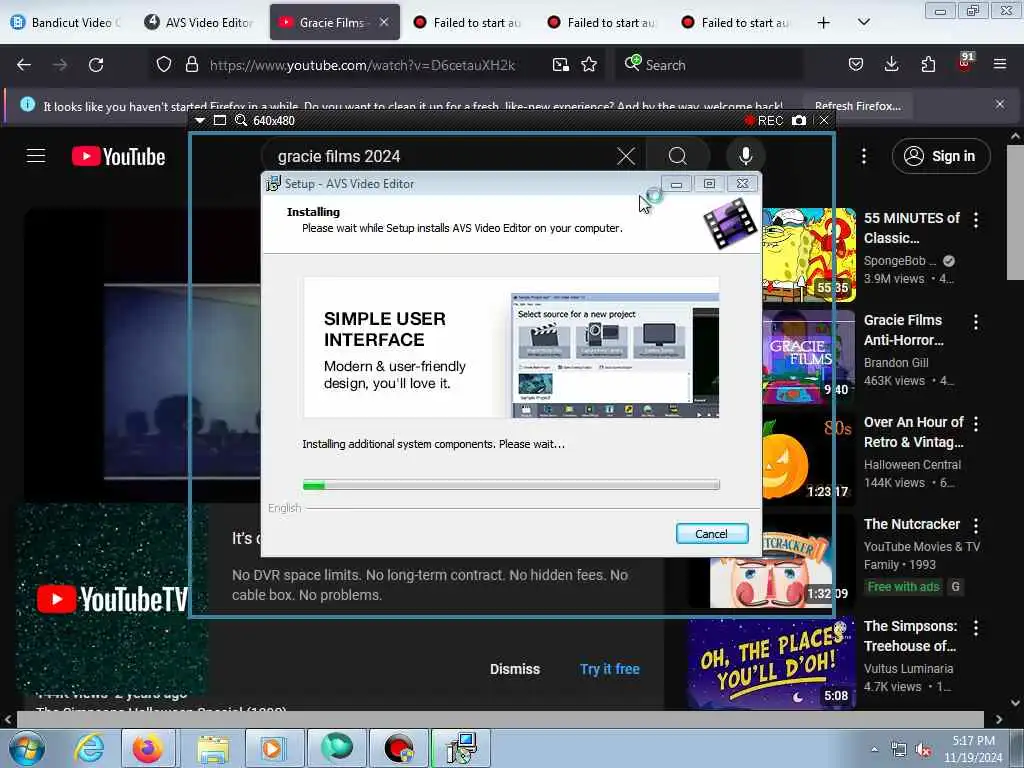Clear the YouTube search text
The height and width of the screenshot is (768, 1024).
pyautogui.click(x=626, y=156)
